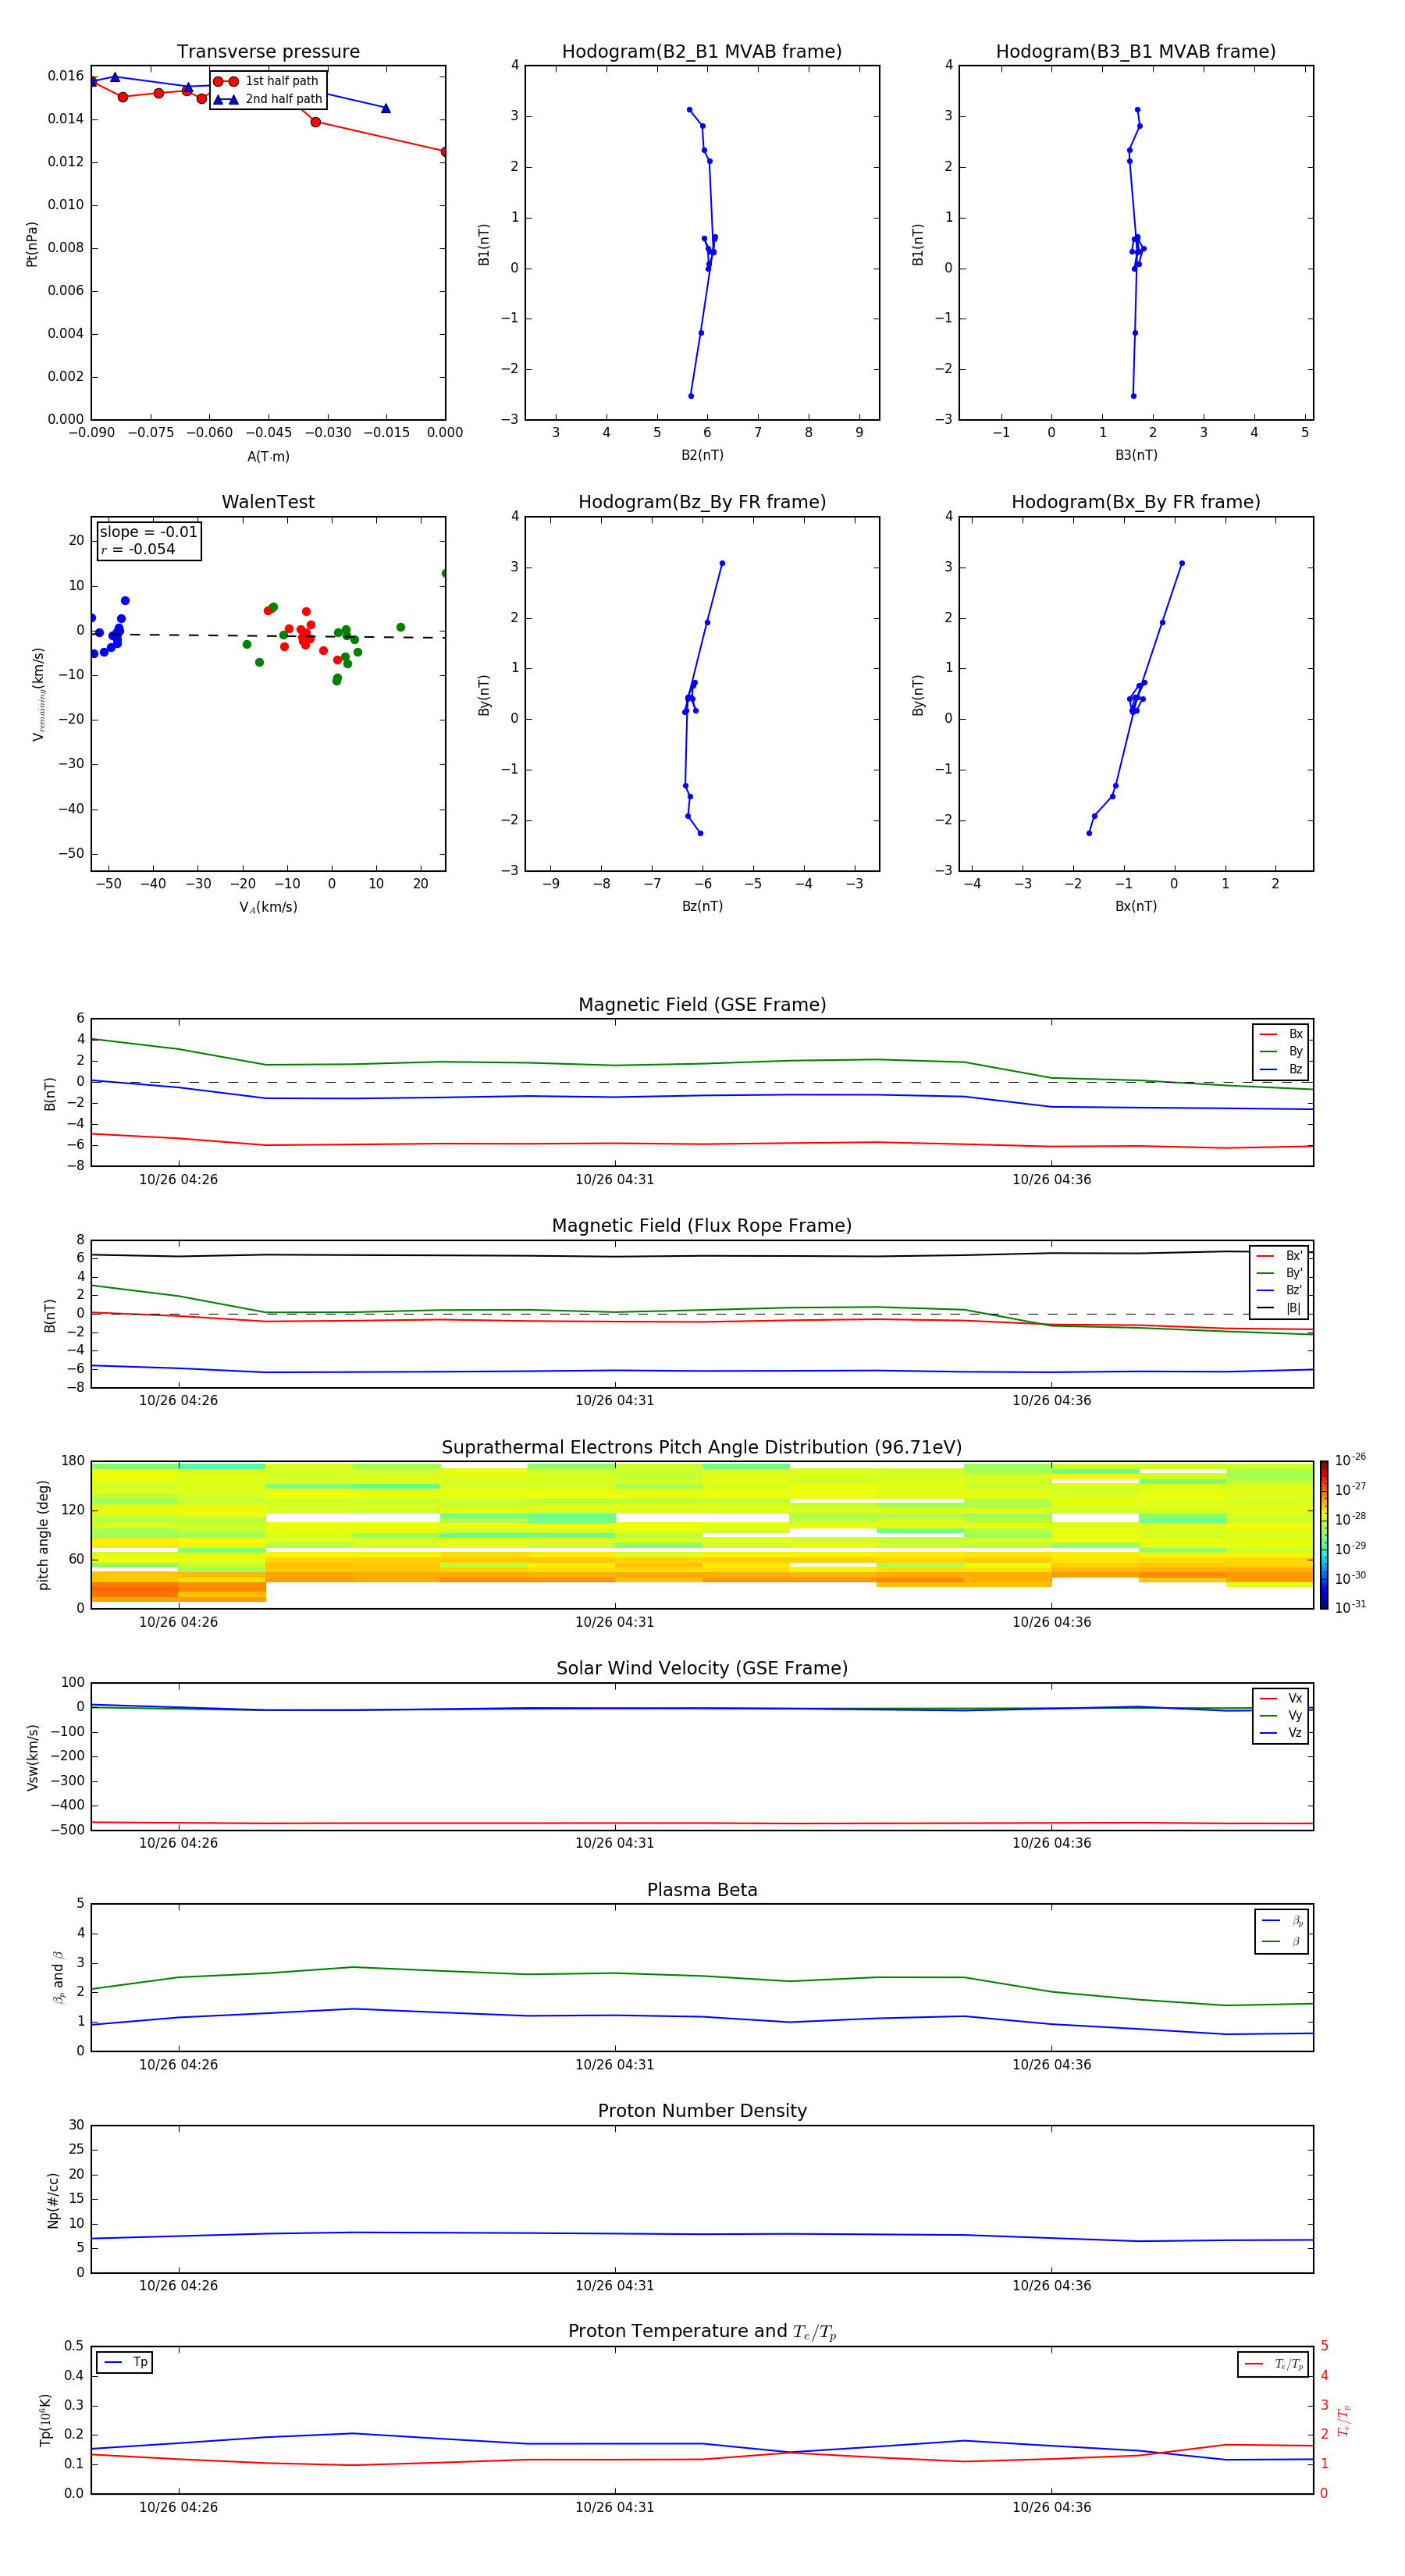
Task: Click '10/26 04:36' under Proton Number Density plot
Action: click(1051, 2285)
